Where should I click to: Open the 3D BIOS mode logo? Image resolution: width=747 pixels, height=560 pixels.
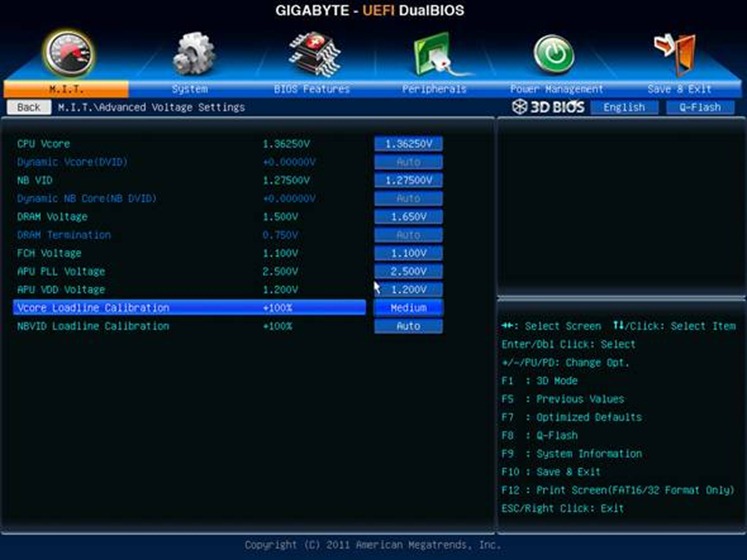pyautogui.click(x=548, y=107)
